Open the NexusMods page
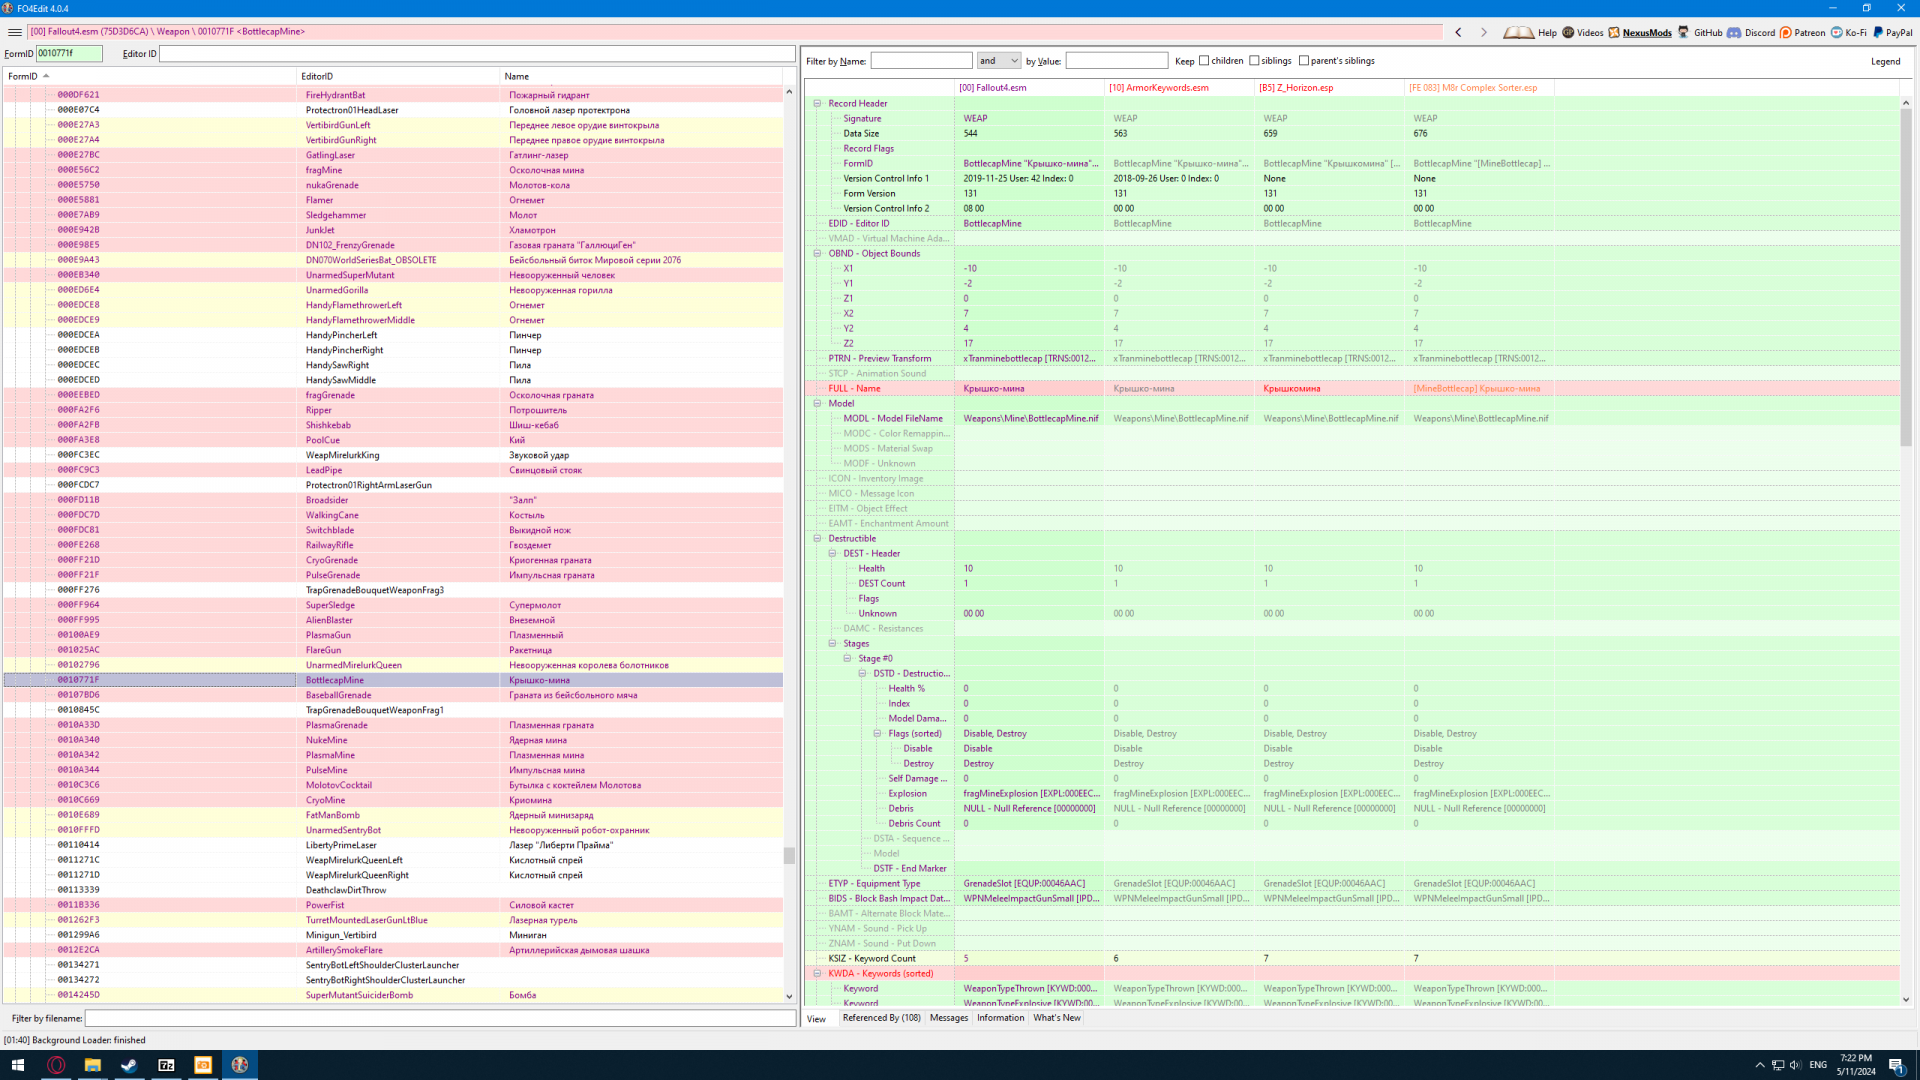The height and width of the screenshot is (1080, 1920). pyautogui.click(x=1640, y=32)
